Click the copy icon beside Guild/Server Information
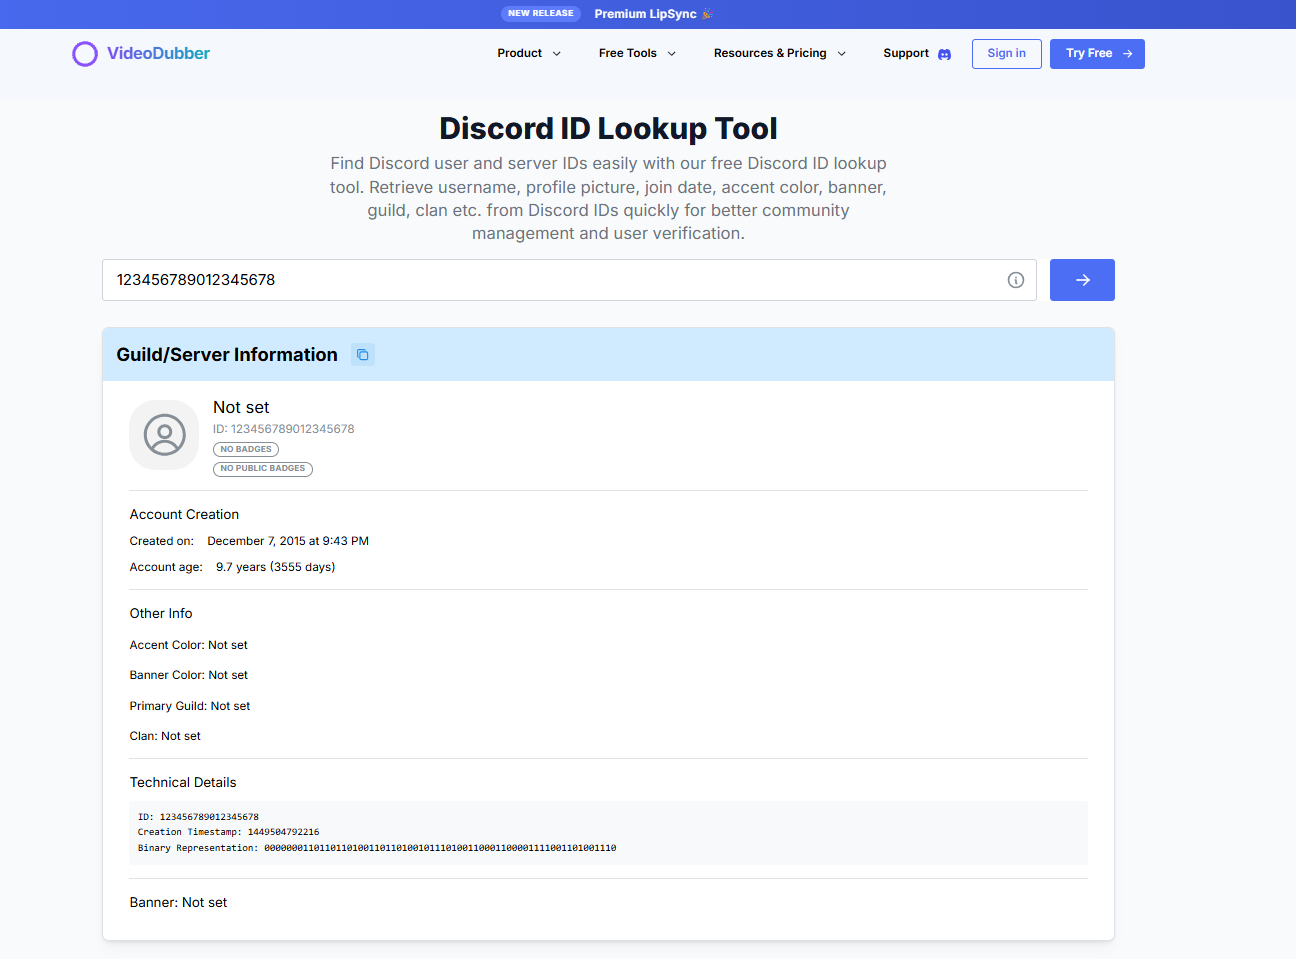1296x959 pixels. [x=362, y=354]
